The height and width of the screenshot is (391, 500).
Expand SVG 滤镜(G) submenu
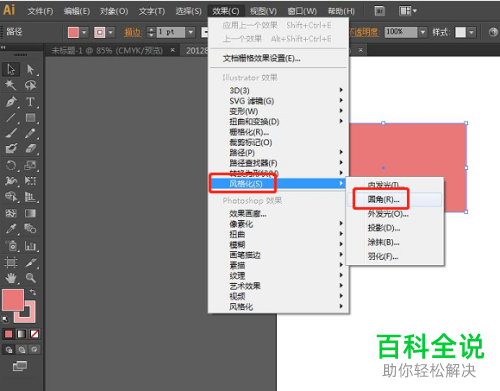[278, 101]
